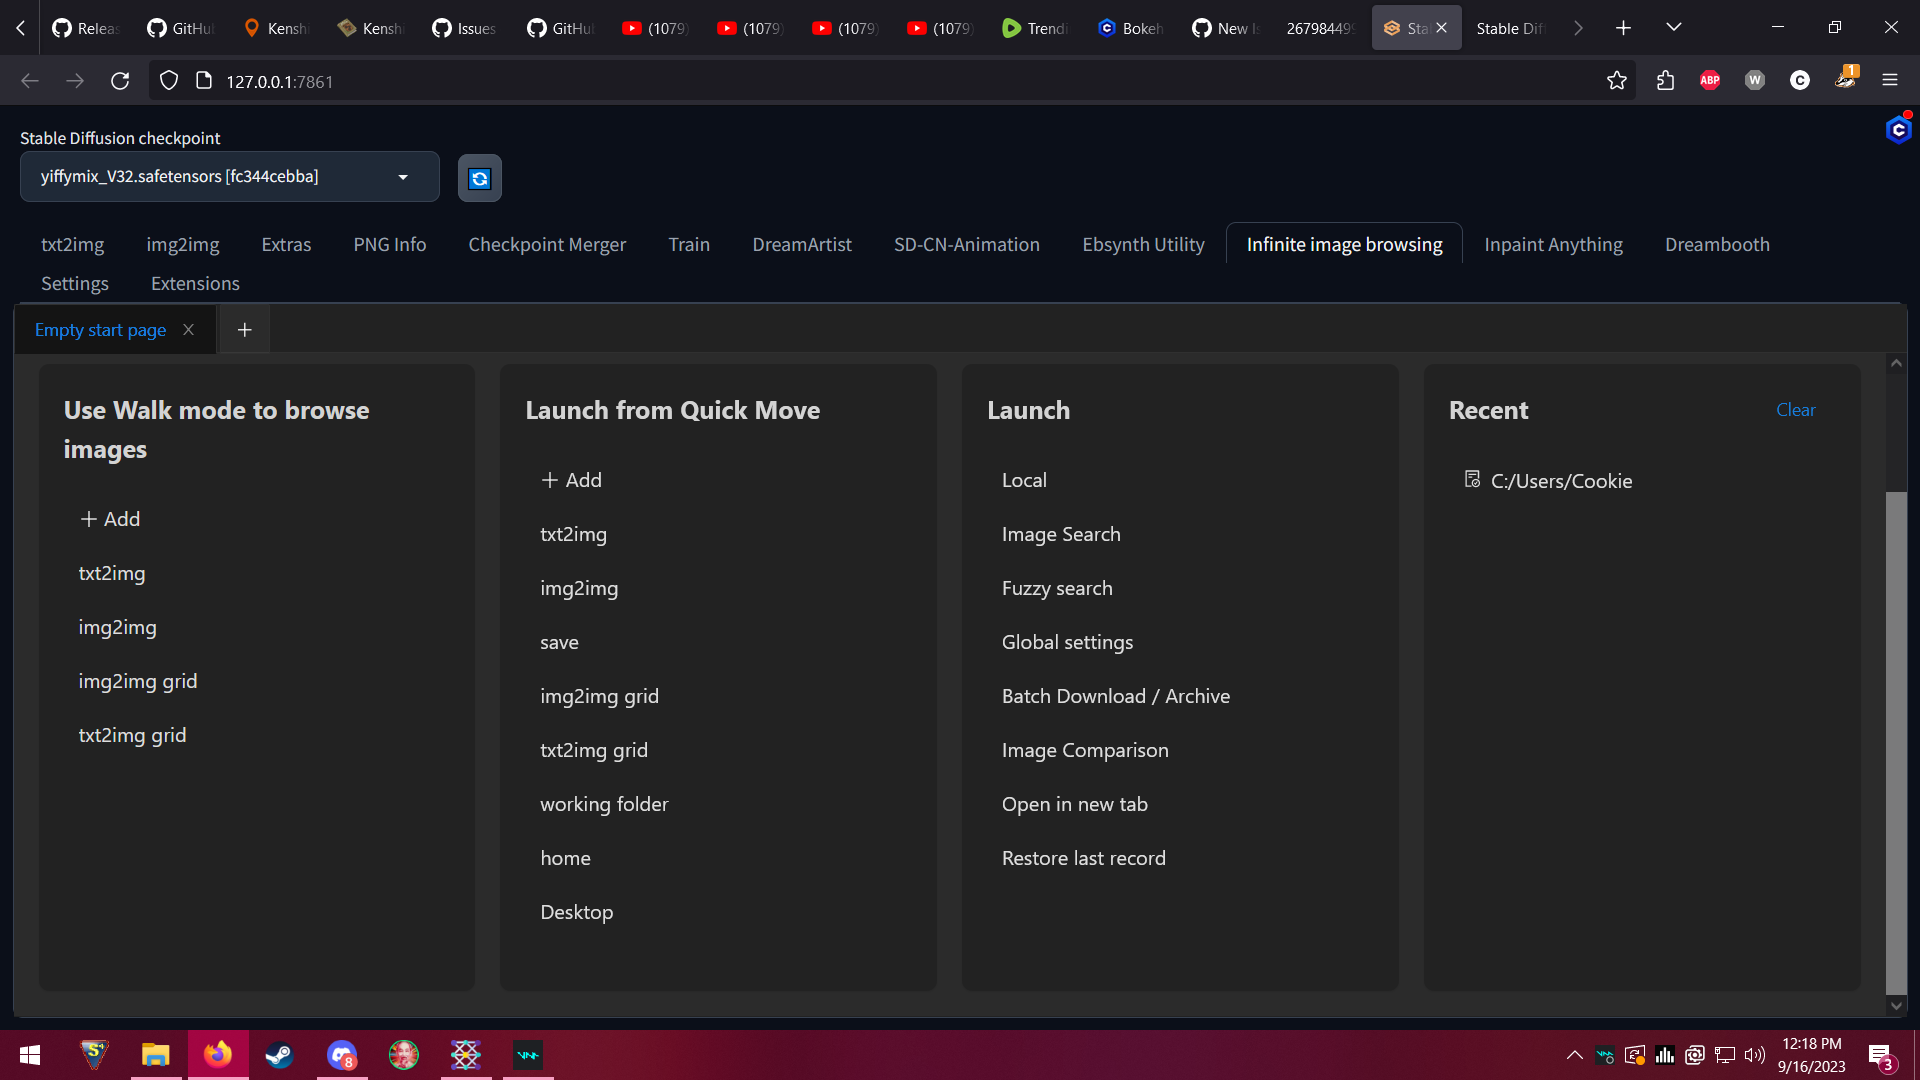Open the Dreambooth tab
This screenshot has width=1920, height=1080.
(x=1717, y=244)
